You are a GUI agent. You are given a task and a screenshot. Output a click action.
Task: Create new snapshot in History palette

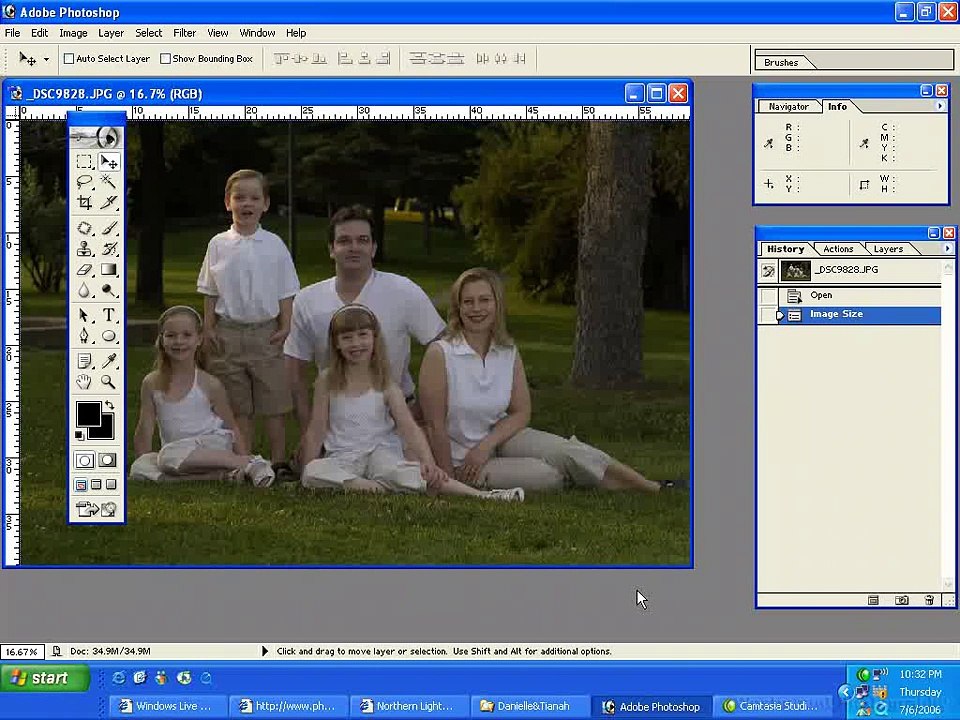pyautogui.click(x=901, y=600)
